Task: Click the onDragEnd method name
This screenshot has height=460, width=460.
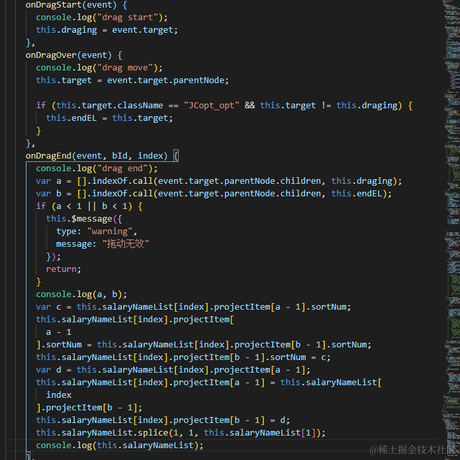Action: point(49,156)
